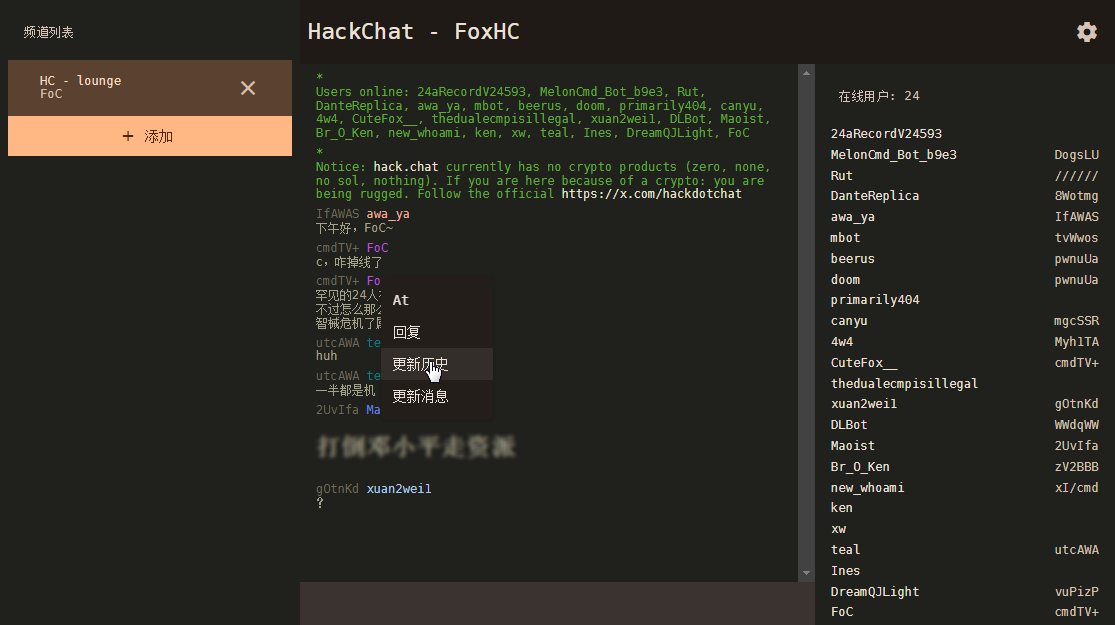Select Ines in online user list
This screenshot has height=625, width=1115.
tap(845, 571)
